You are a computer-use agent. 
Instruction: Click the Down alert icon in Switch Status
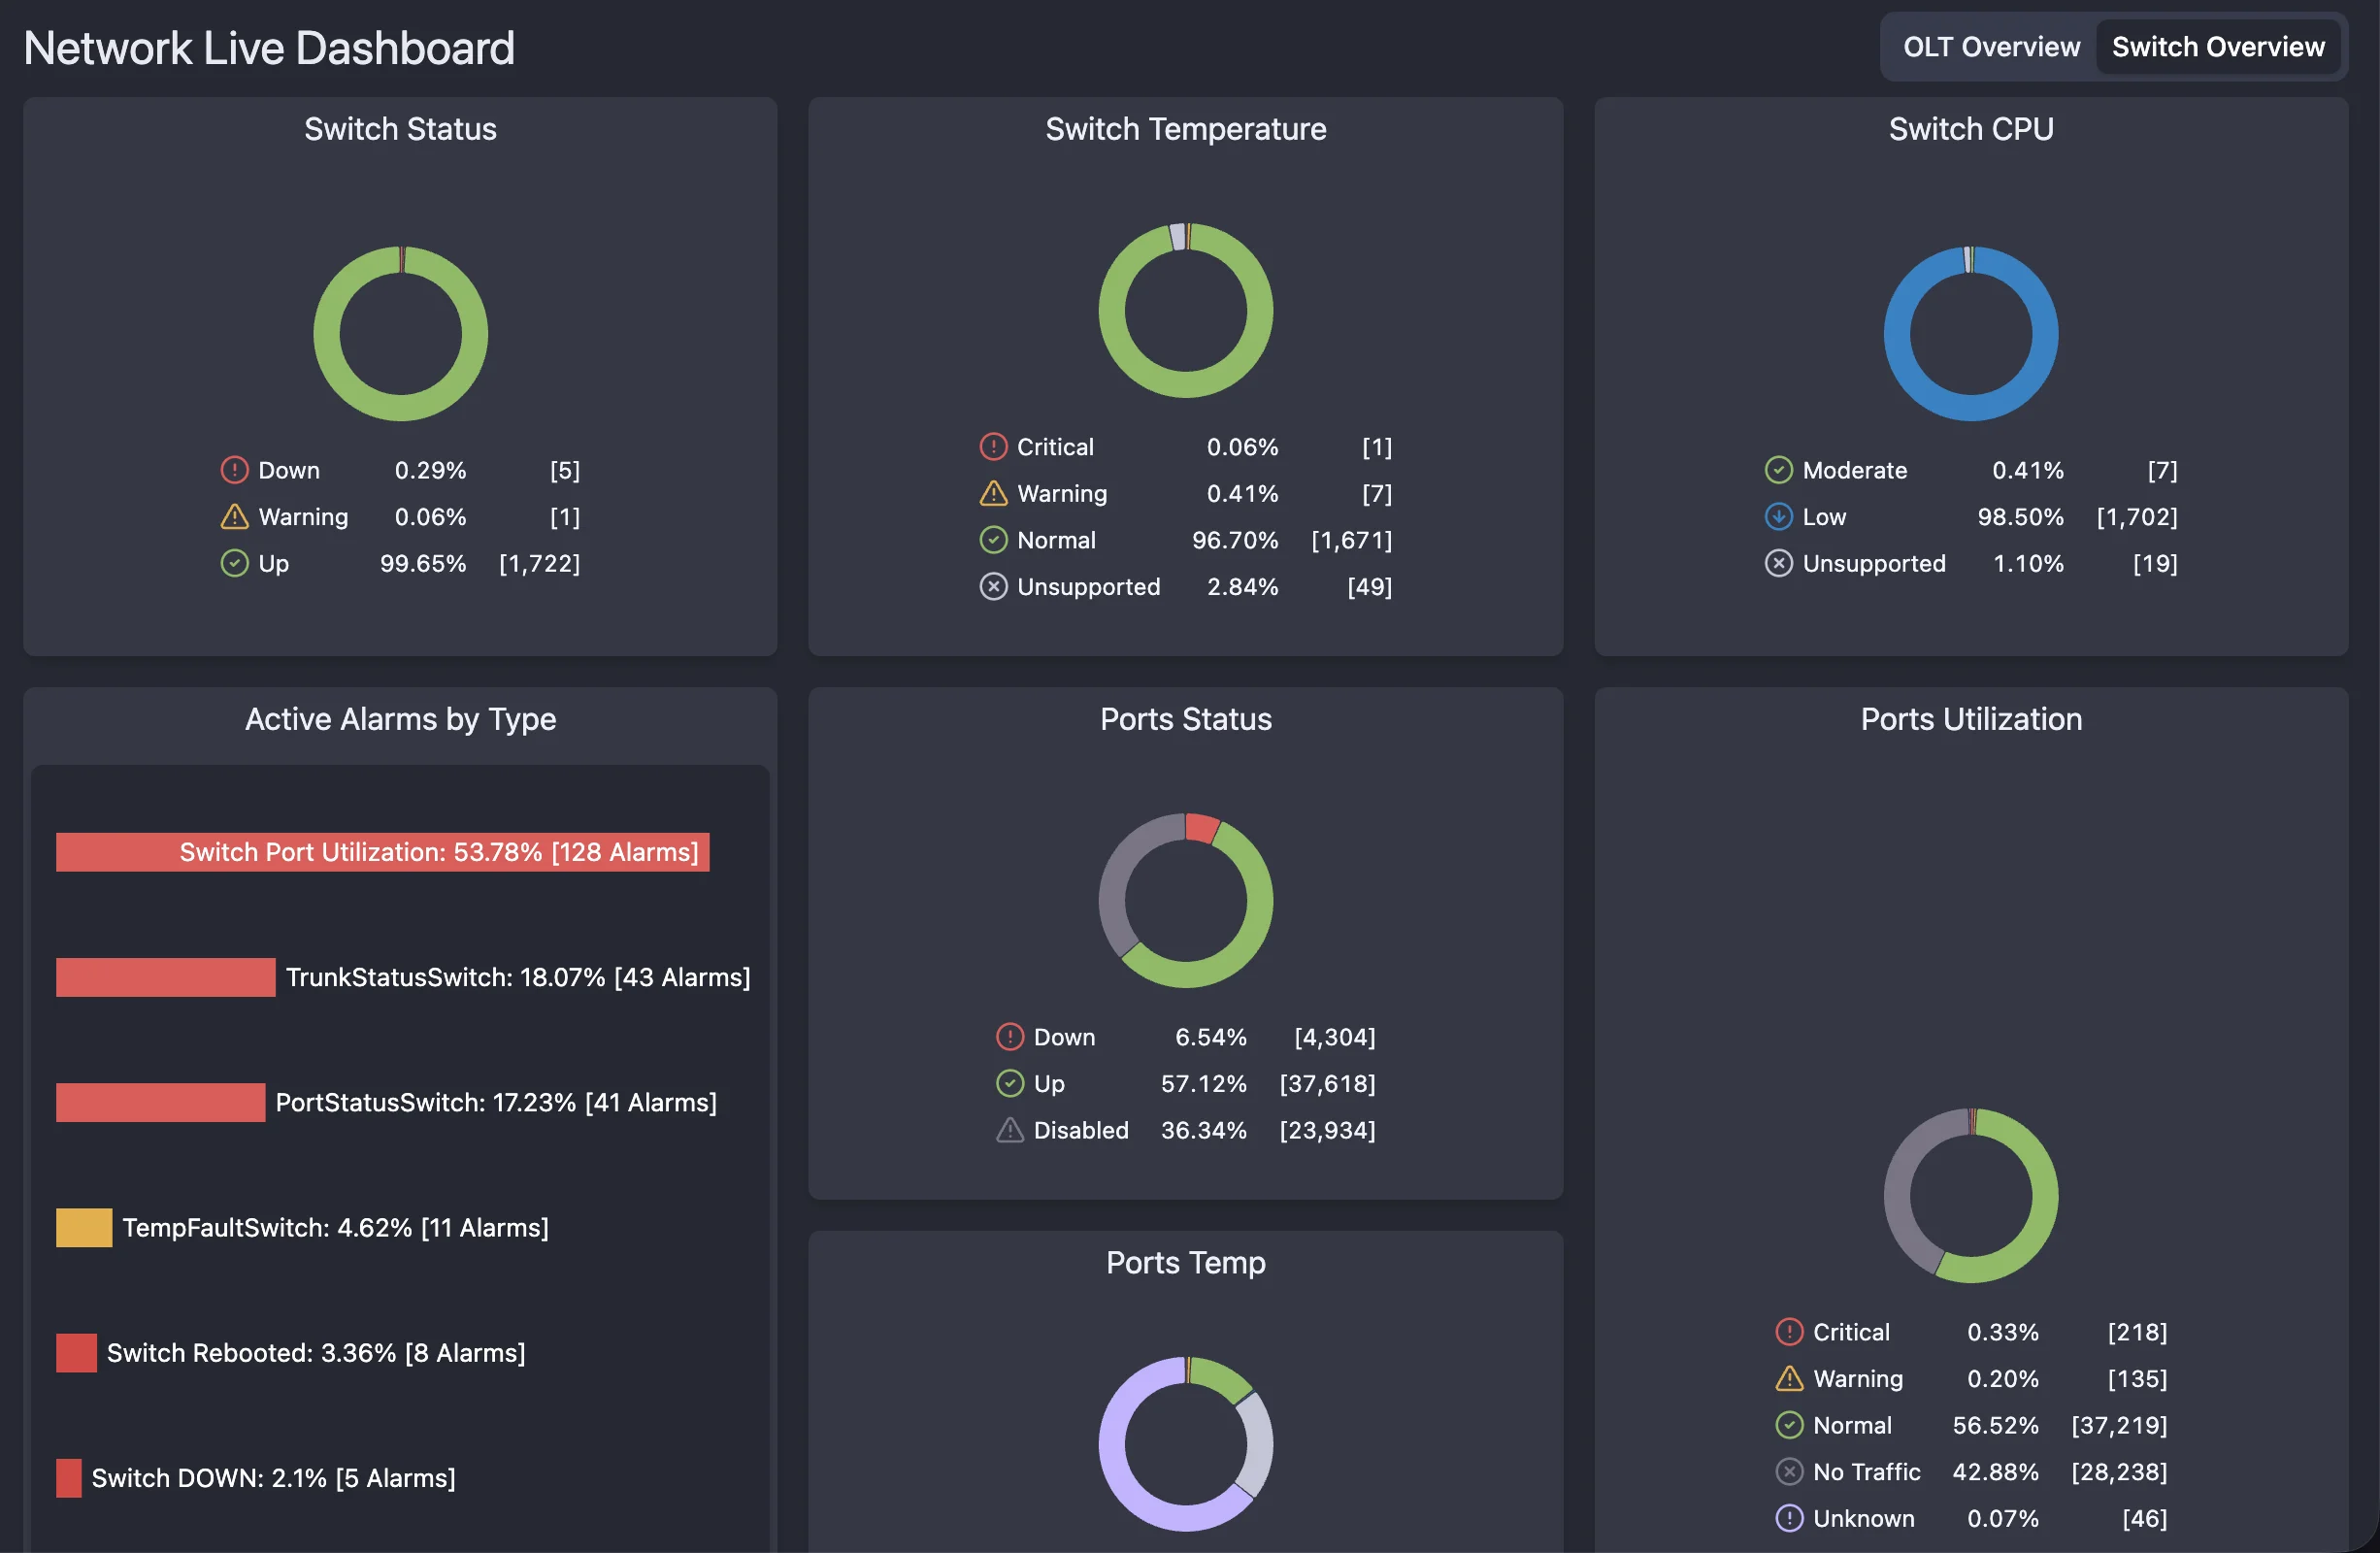(x=234, y=469)
